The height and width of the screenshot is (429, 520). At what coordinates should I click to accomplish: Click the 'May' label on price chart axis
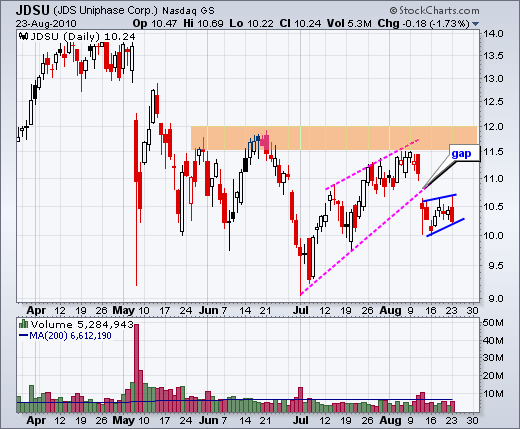click(124, 310)
